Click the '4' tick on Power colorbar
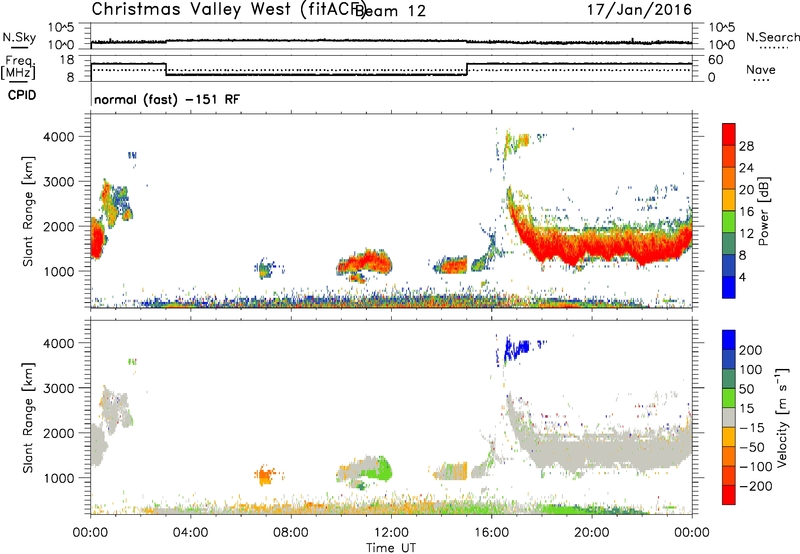The width and height of the screenshot is (800, 554). pyautogui.click(x=743, y=277)
